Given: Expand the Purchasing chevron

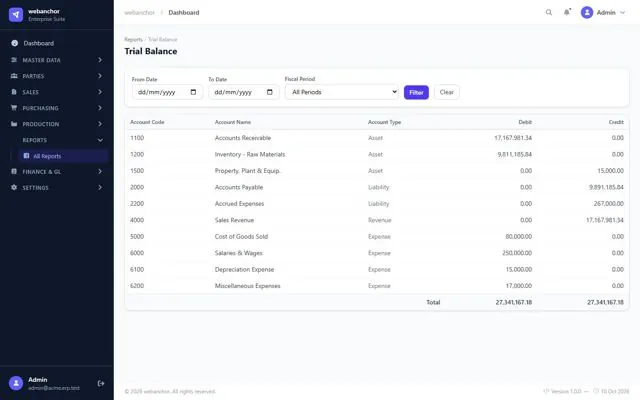Looking at the screenshot, I should point(100,108).
